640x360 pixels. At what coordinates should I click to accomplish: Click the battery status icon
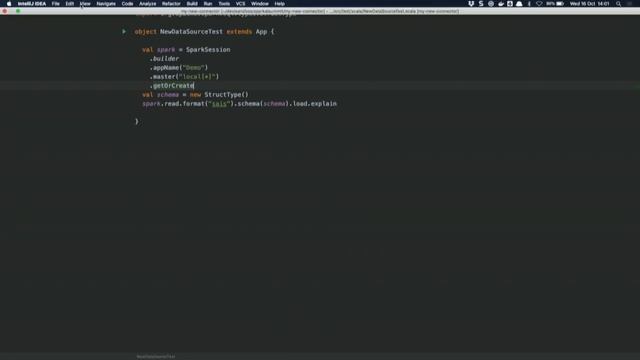pyautogui.click(x=560, y=4)
